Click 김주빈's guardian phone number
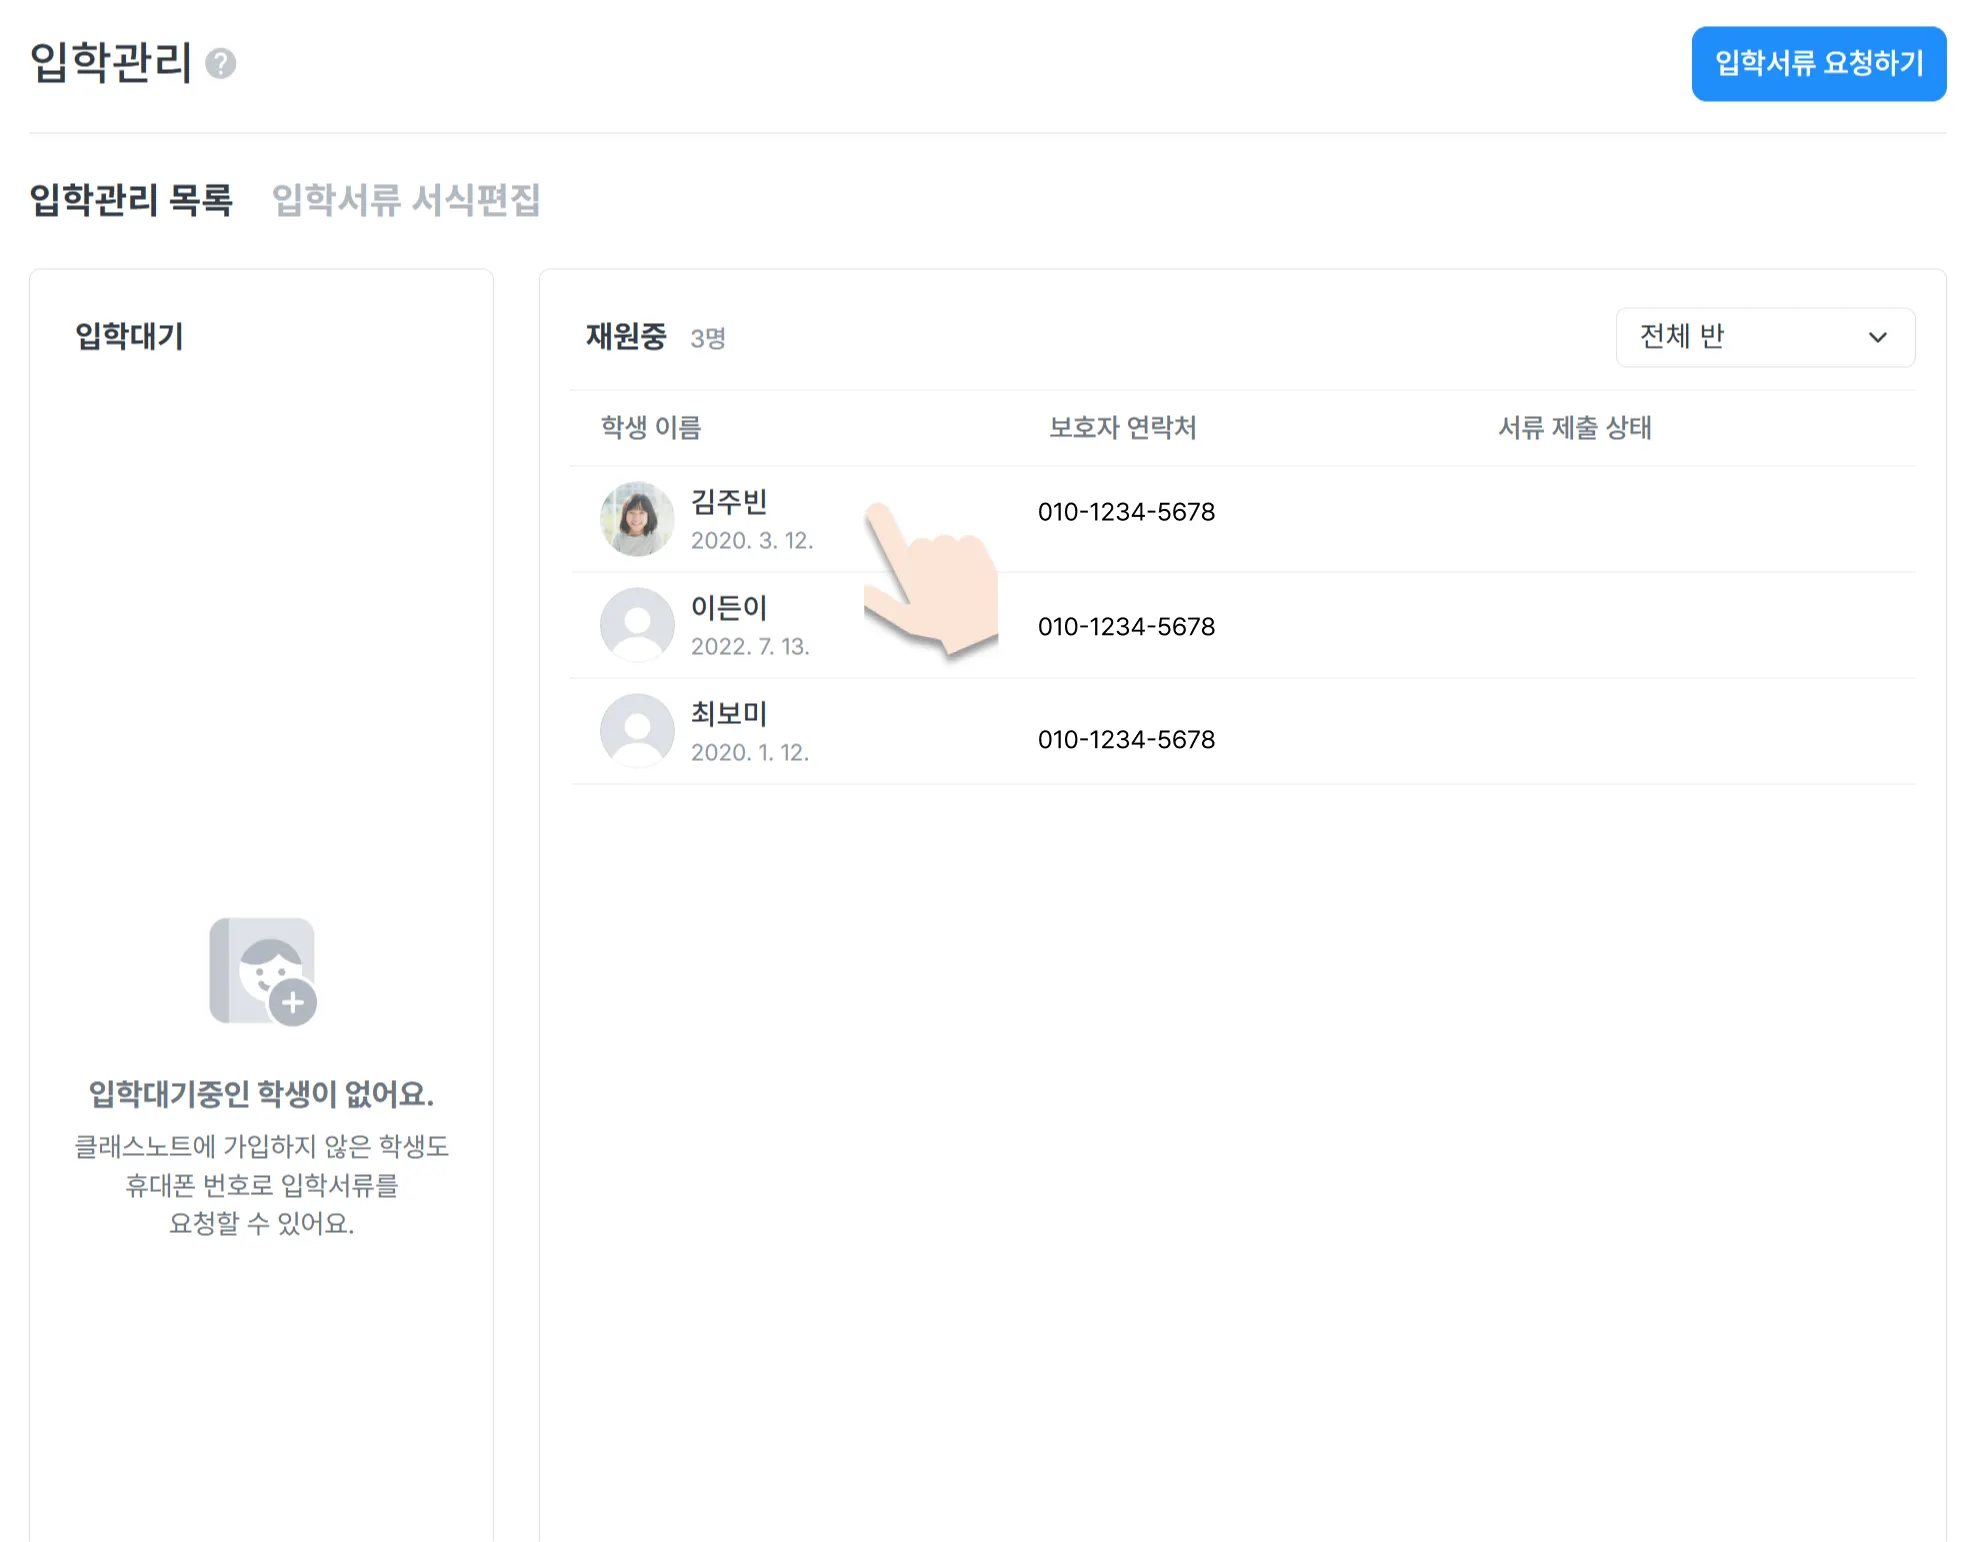1973x1542 pixels. tap(1126, 512)
